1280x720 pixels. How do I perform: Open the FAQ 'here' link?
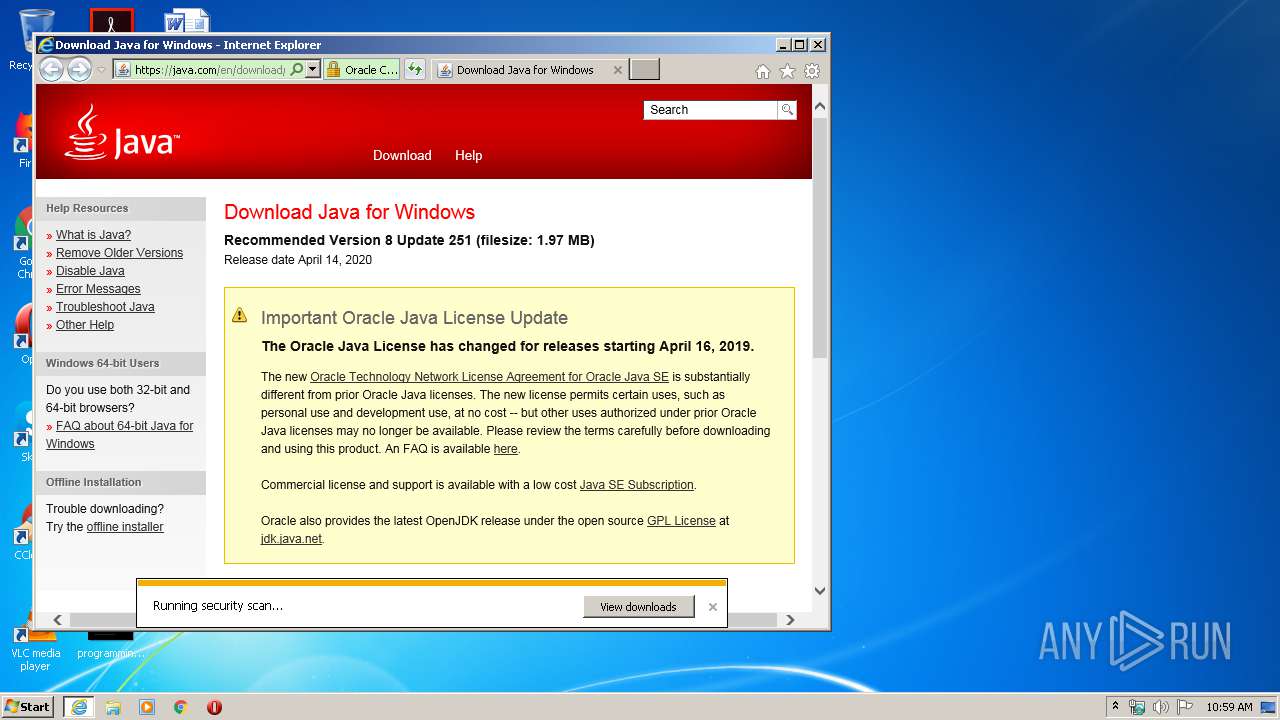tap(505, 449)
